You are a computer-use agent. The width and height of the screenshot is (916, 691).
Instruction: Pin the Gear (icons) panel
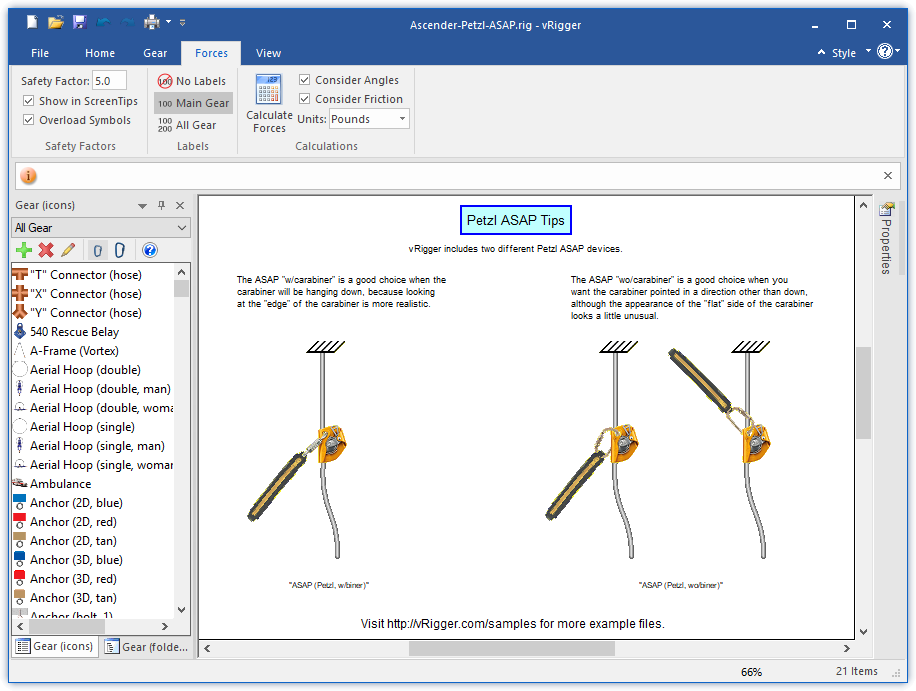(x=161, y=205)
